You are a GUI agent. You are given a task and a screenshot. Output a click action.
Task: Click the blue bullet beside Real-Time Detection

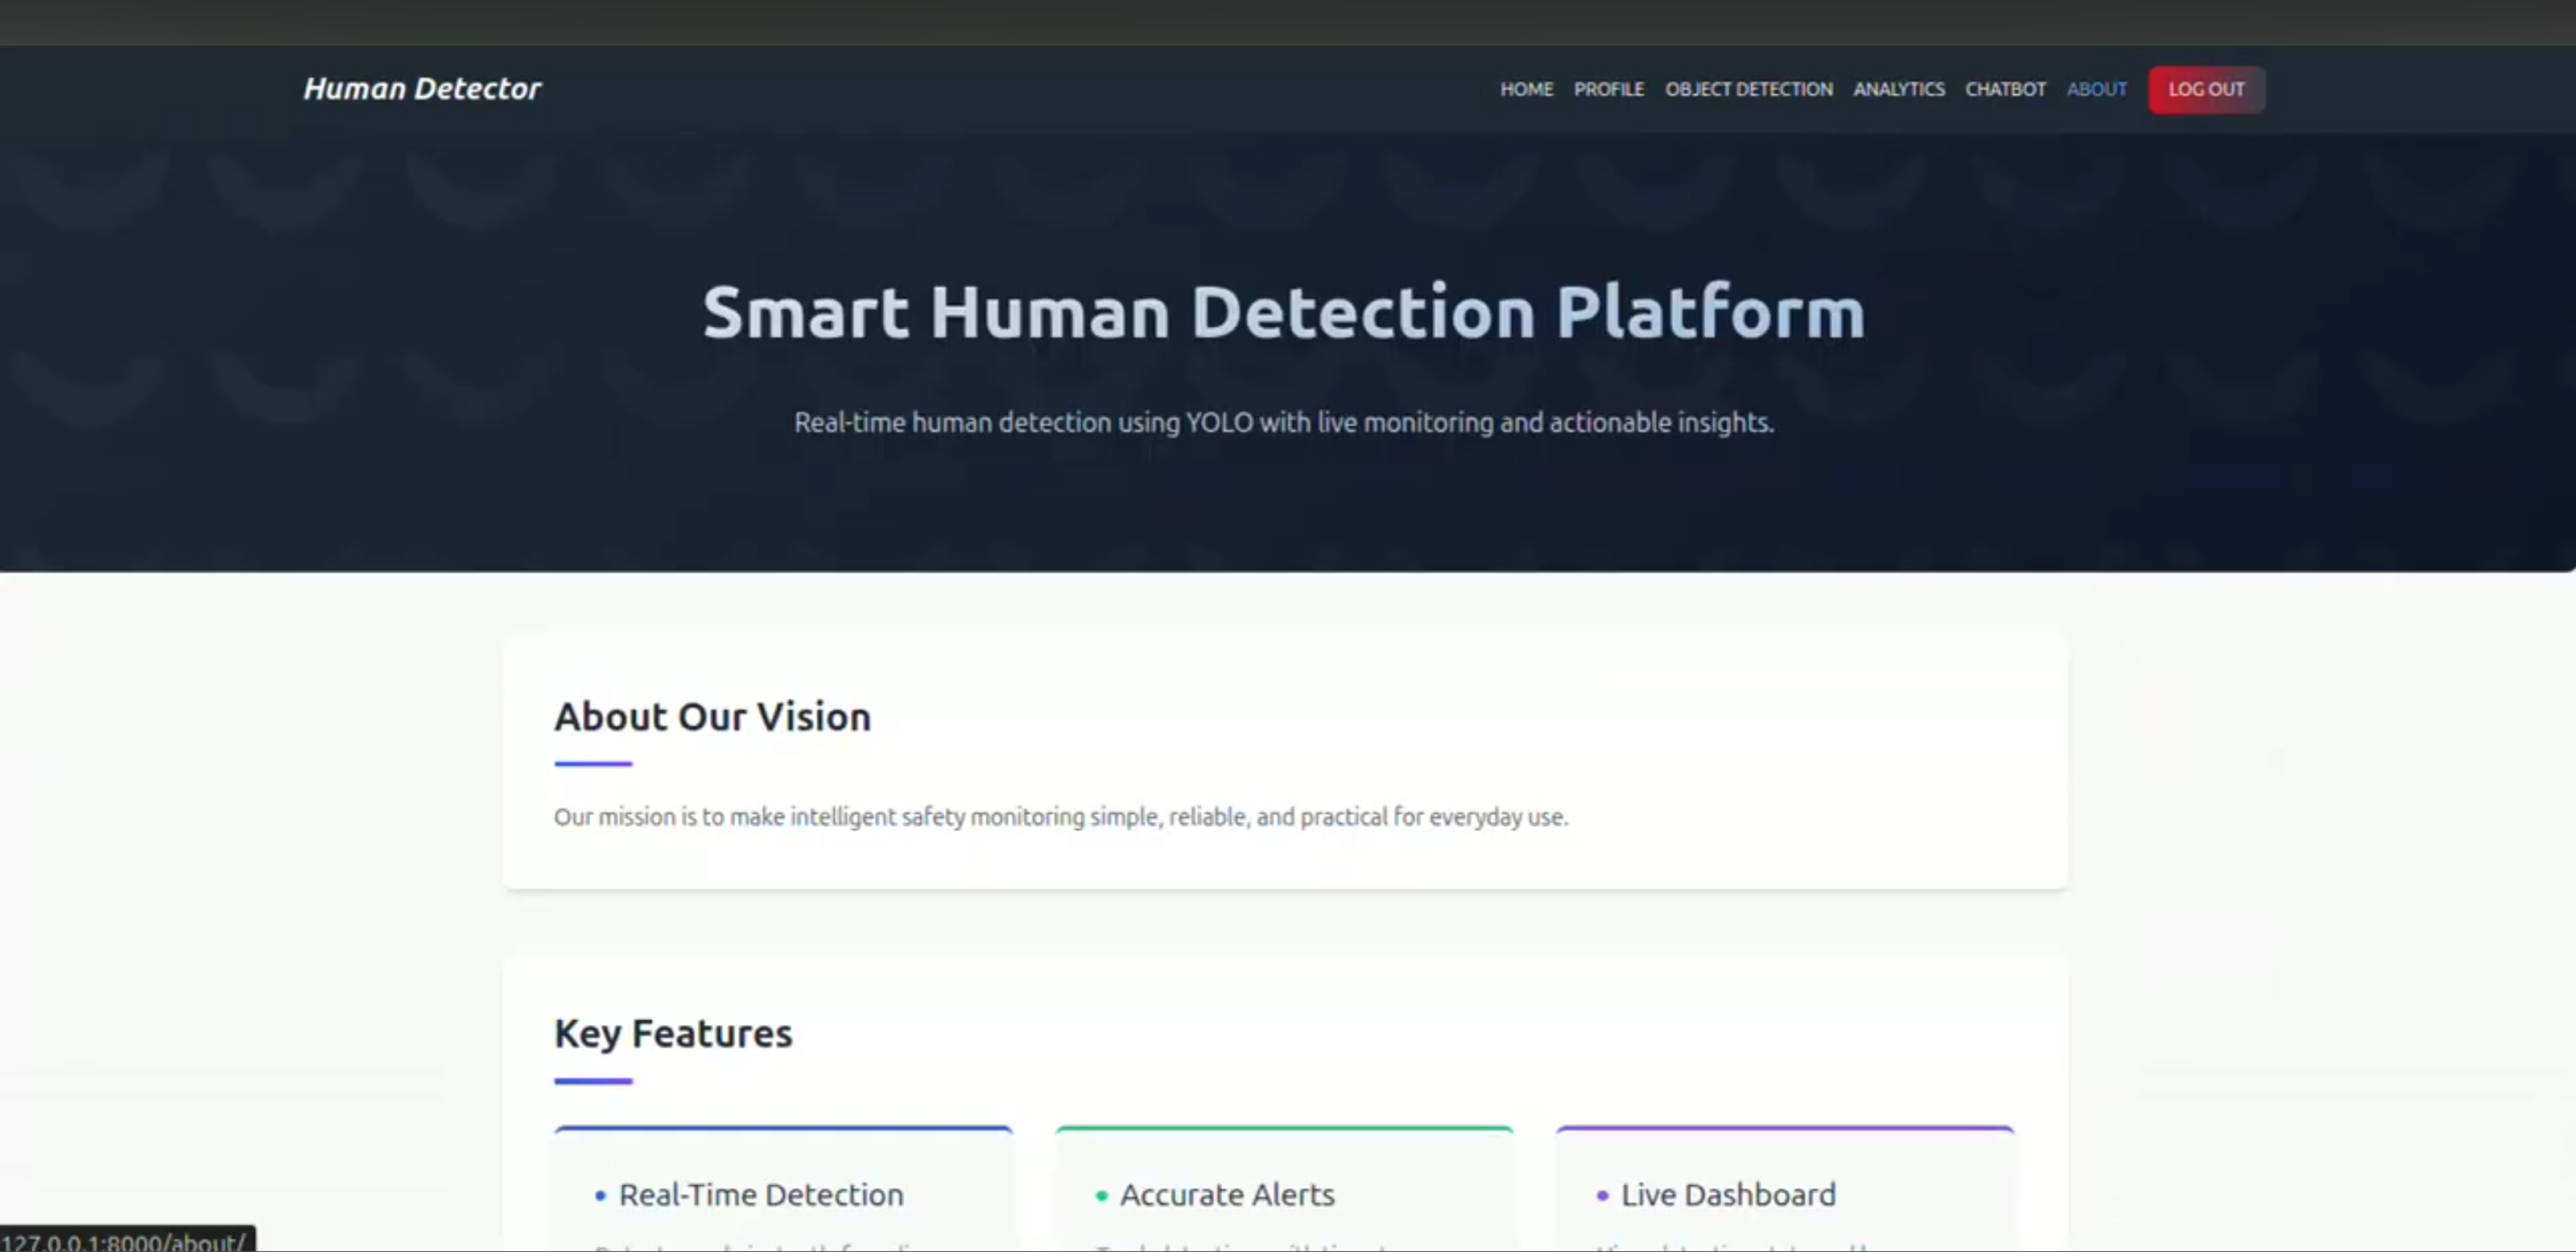[x=600, y=1195]
